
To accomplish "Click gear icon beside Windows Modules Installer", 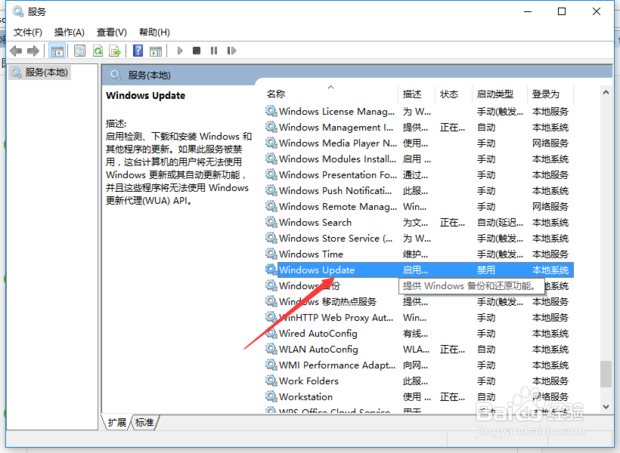I will click(271, 159).
